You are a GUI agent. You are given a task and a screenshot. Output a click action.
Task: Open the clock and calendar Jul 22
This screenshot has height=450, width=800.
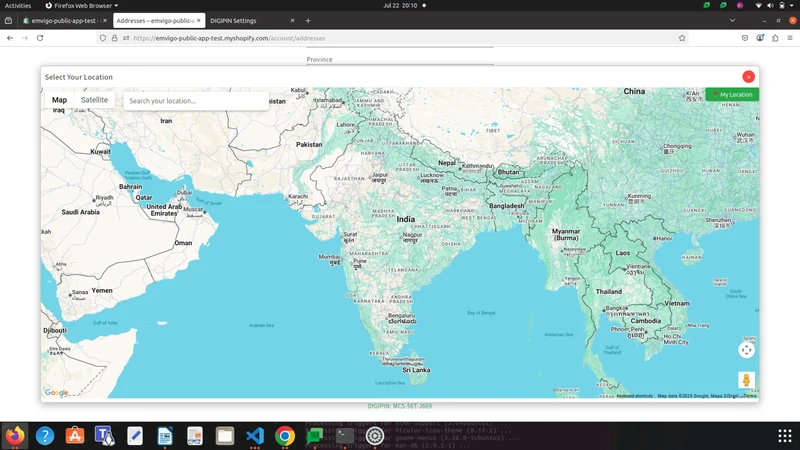pyautogui.click(x=400, y=6)
